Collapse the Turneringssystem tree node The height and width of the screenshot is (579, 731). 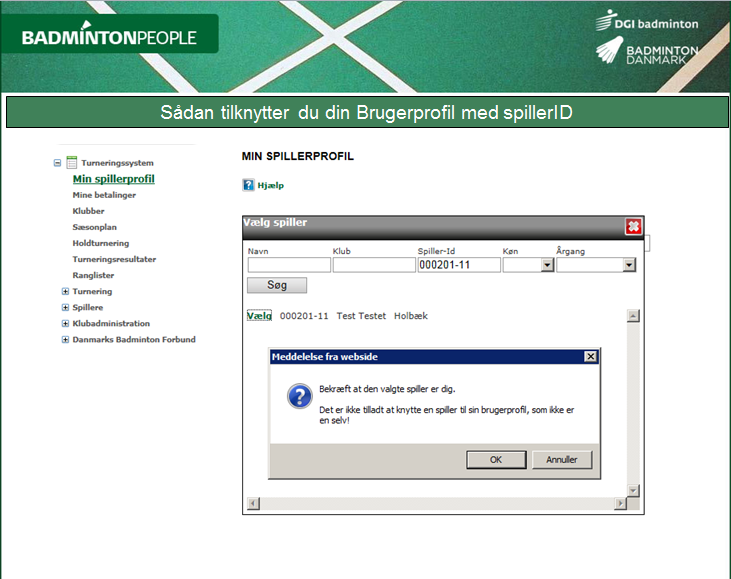click(x=58, y=163)
